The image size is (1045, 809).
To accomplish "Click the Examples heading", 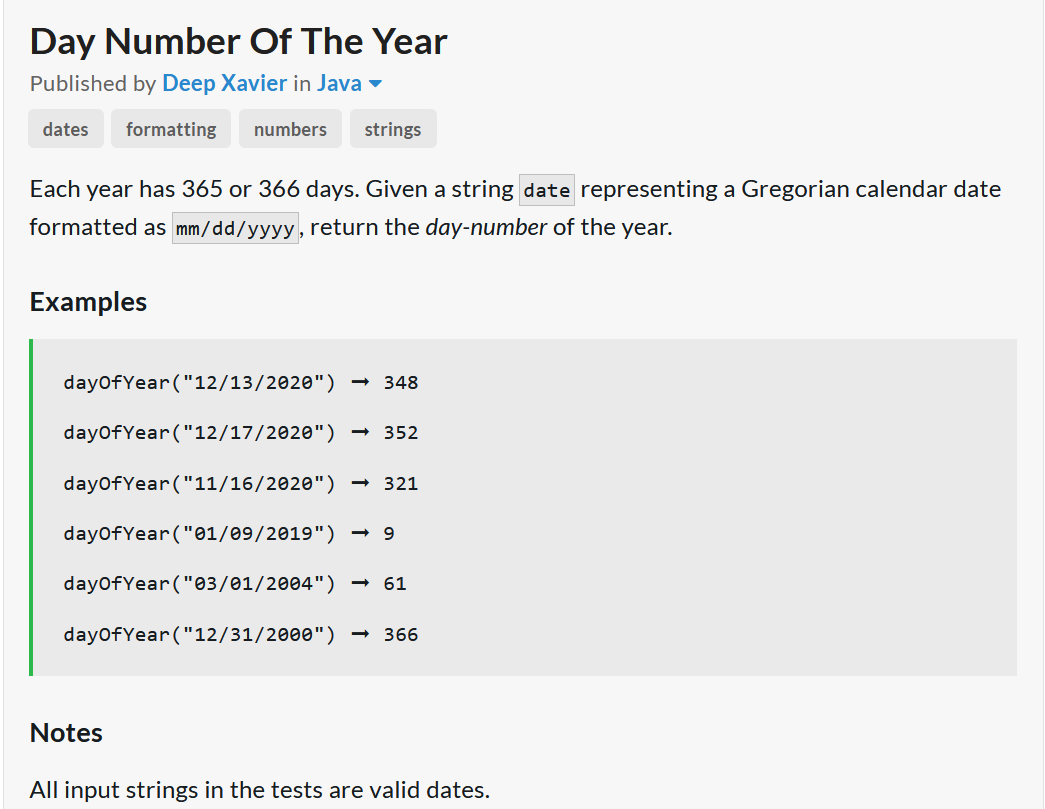I will (x=88, y=302).
